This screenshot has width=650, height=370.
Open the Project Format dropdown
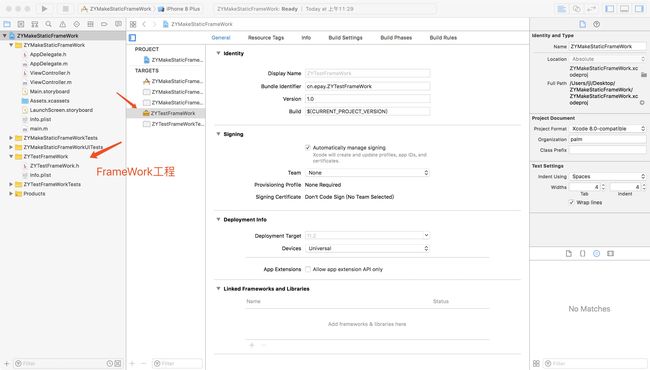click(x=608, y=129)
